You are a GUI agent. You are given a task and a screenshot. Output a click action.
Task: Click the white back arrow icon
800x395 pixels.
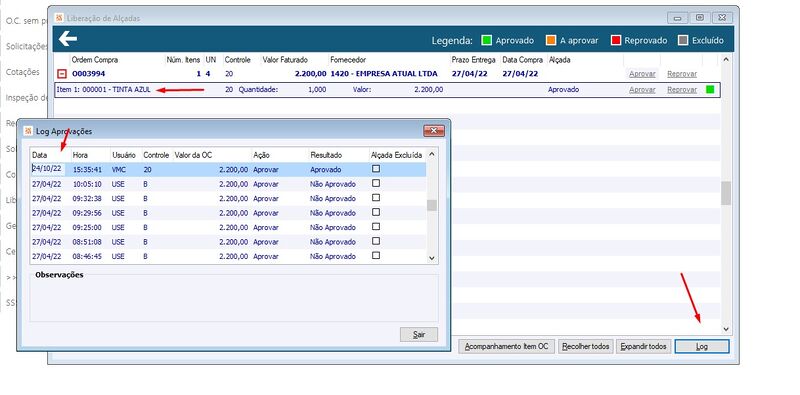(68, 39)
